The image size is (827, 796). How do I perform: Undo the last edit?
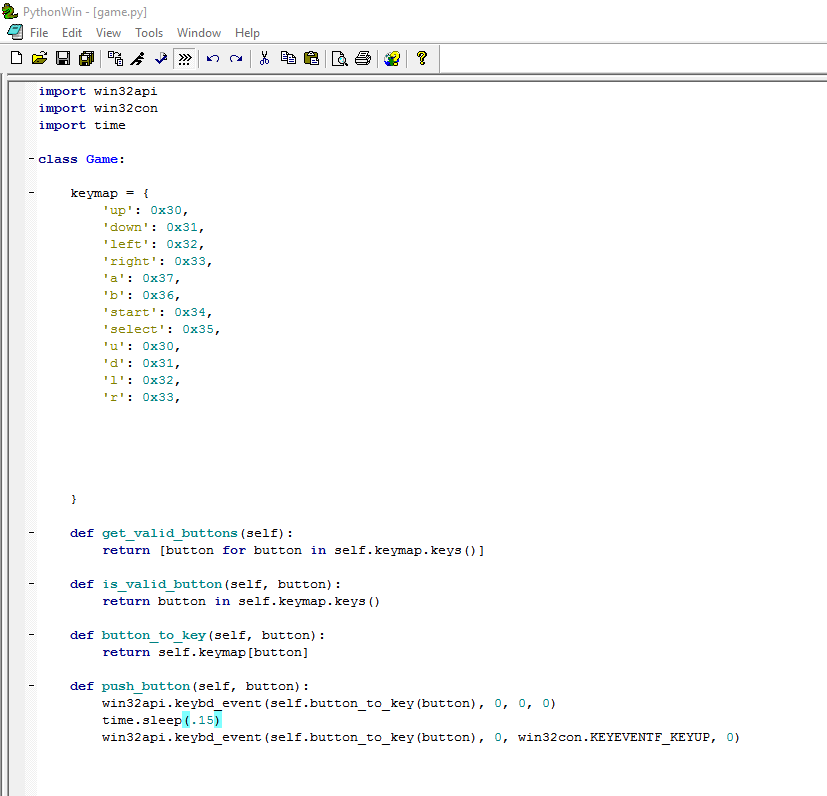[213, 58]
